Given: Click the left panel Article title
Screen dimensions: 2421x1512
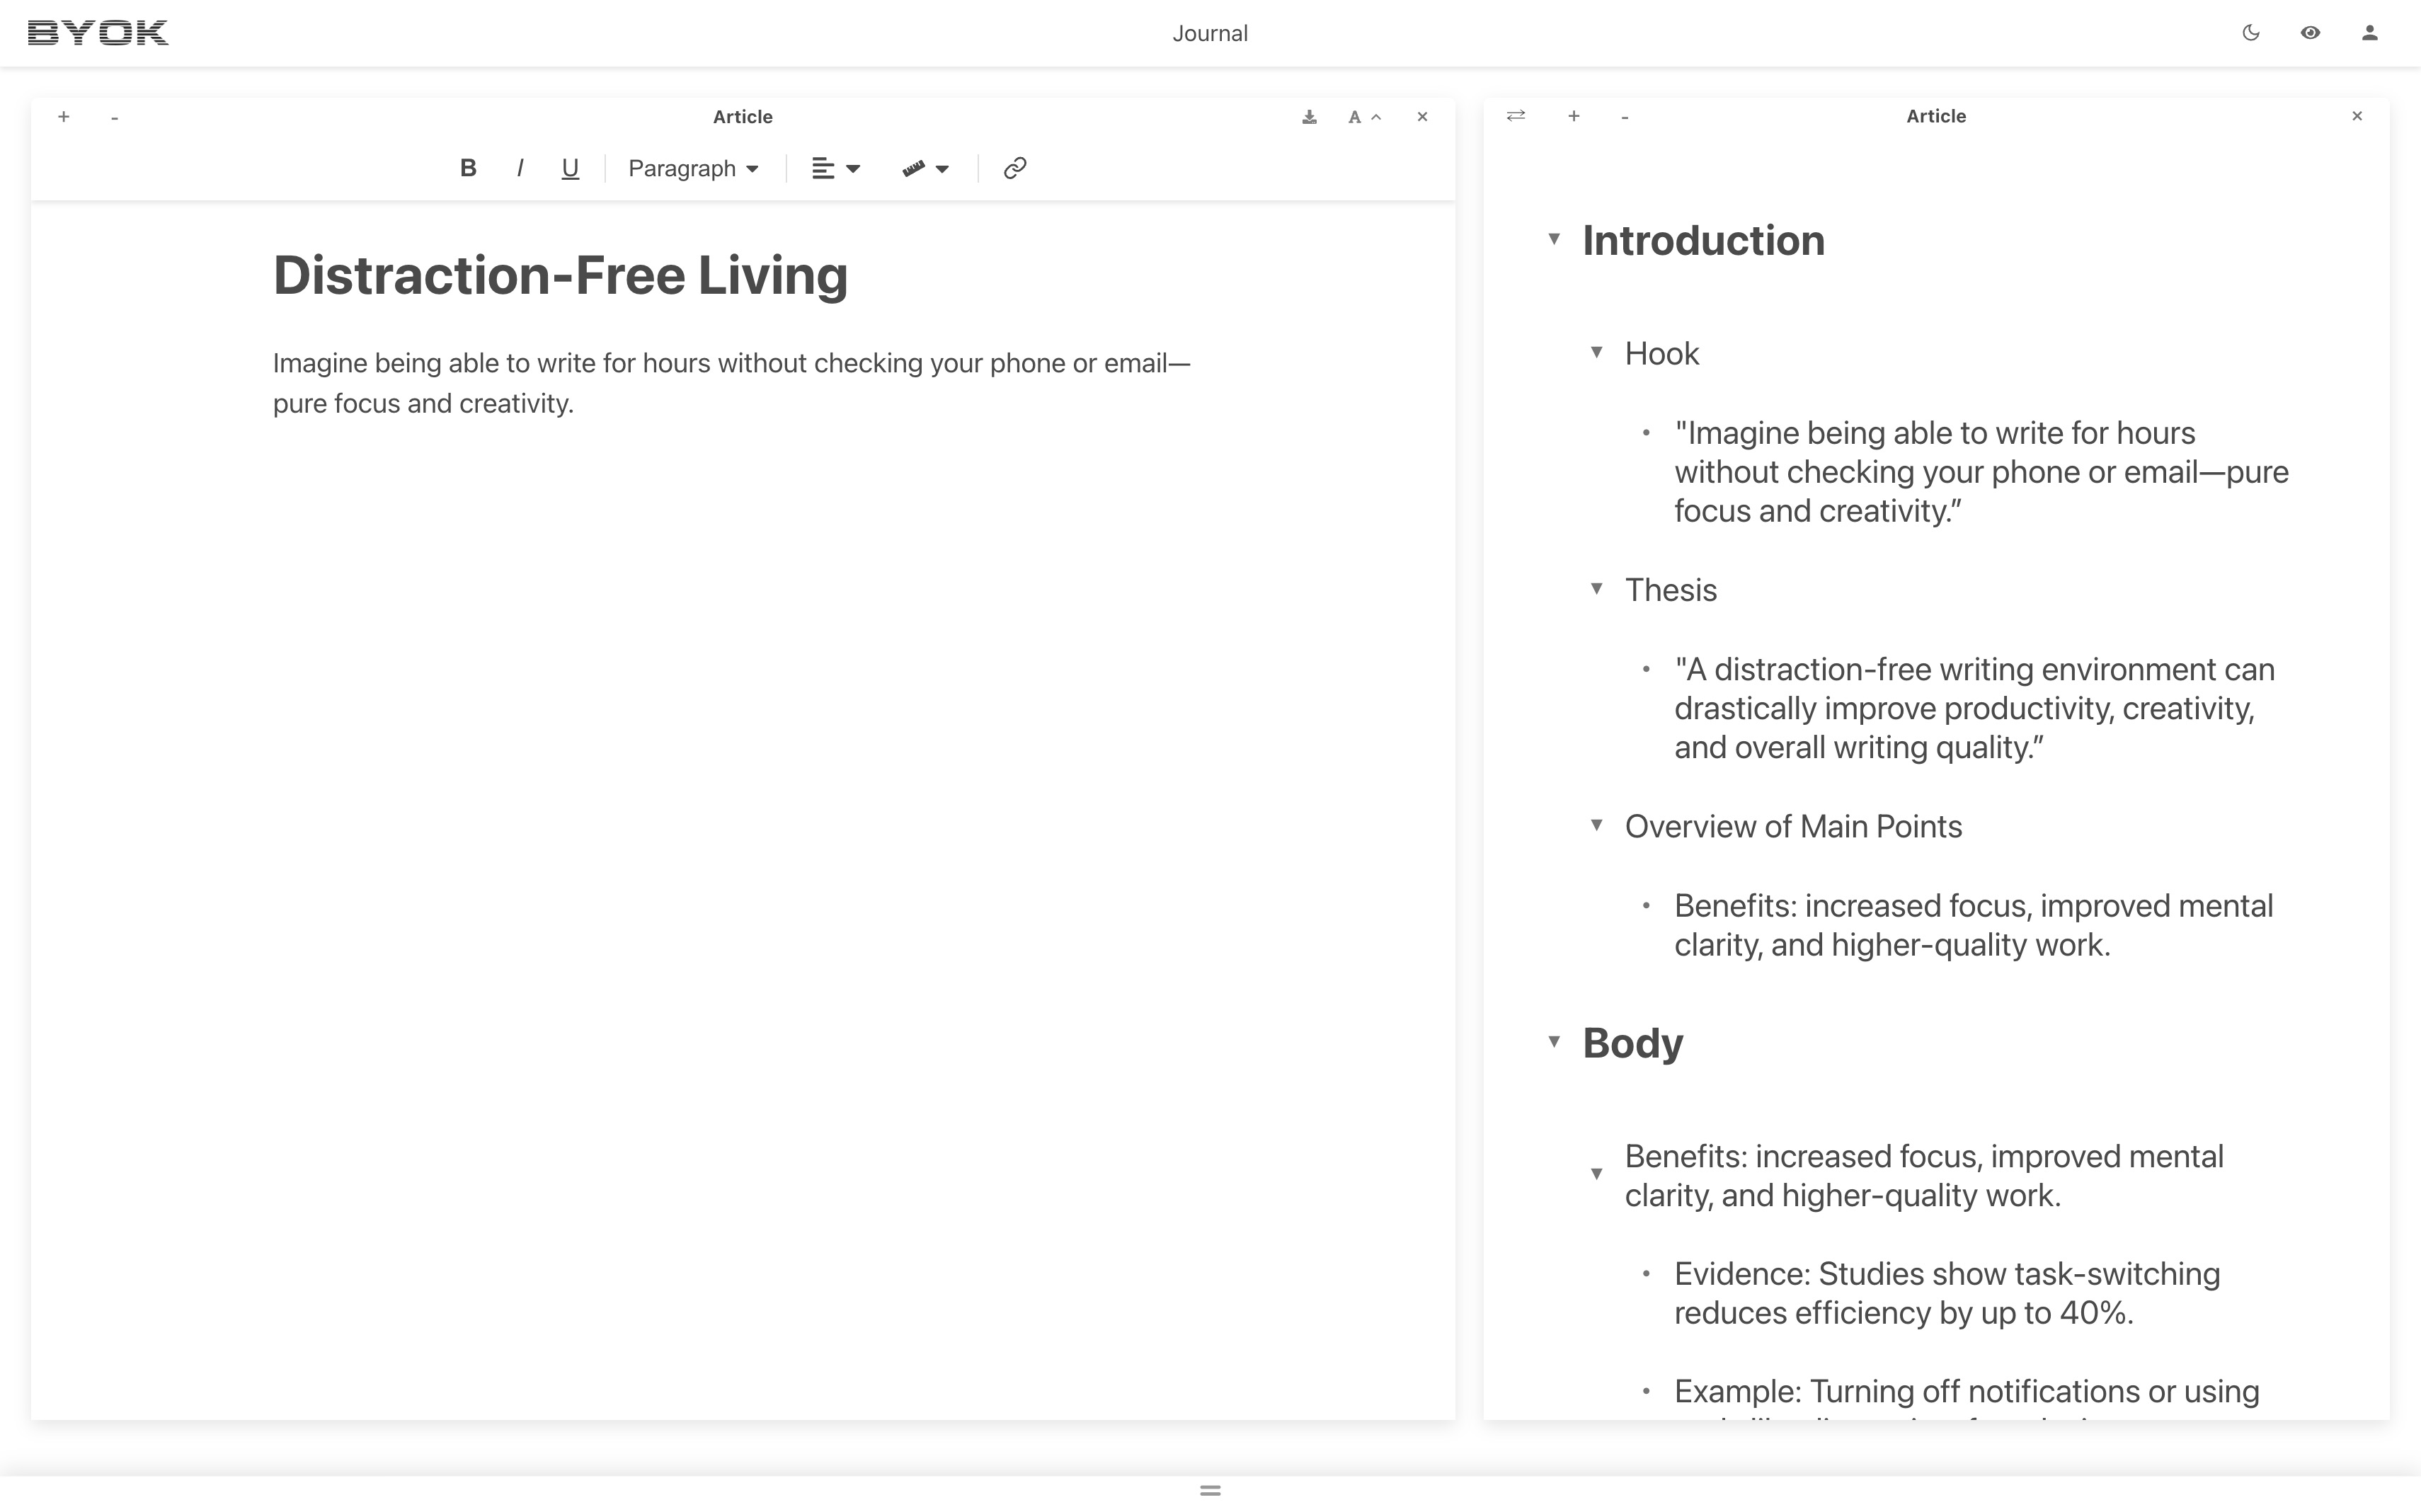Looking at the screenshot, I should [742, 117].
